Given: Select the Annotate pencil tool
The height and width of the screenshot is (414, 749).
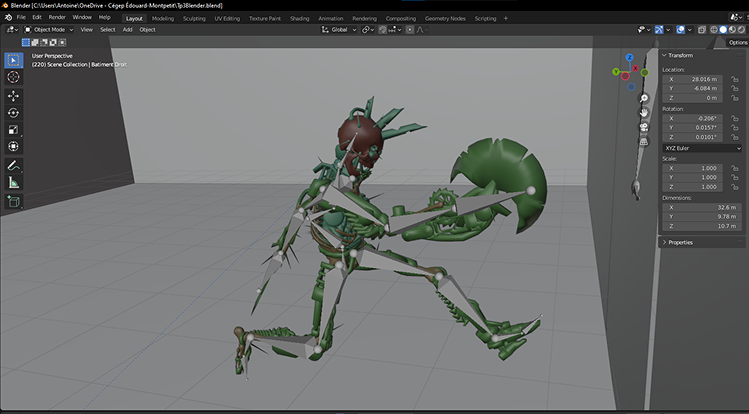Looking at the screenshot, I should click(13, 165).
